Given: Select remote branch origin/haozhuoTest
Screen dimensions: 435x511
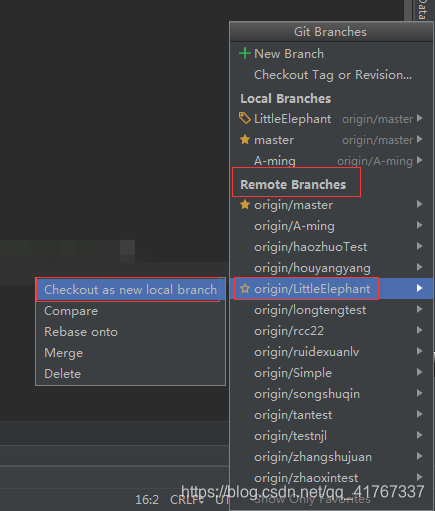Looking at the screenshot, I should (x=331, y=246).
